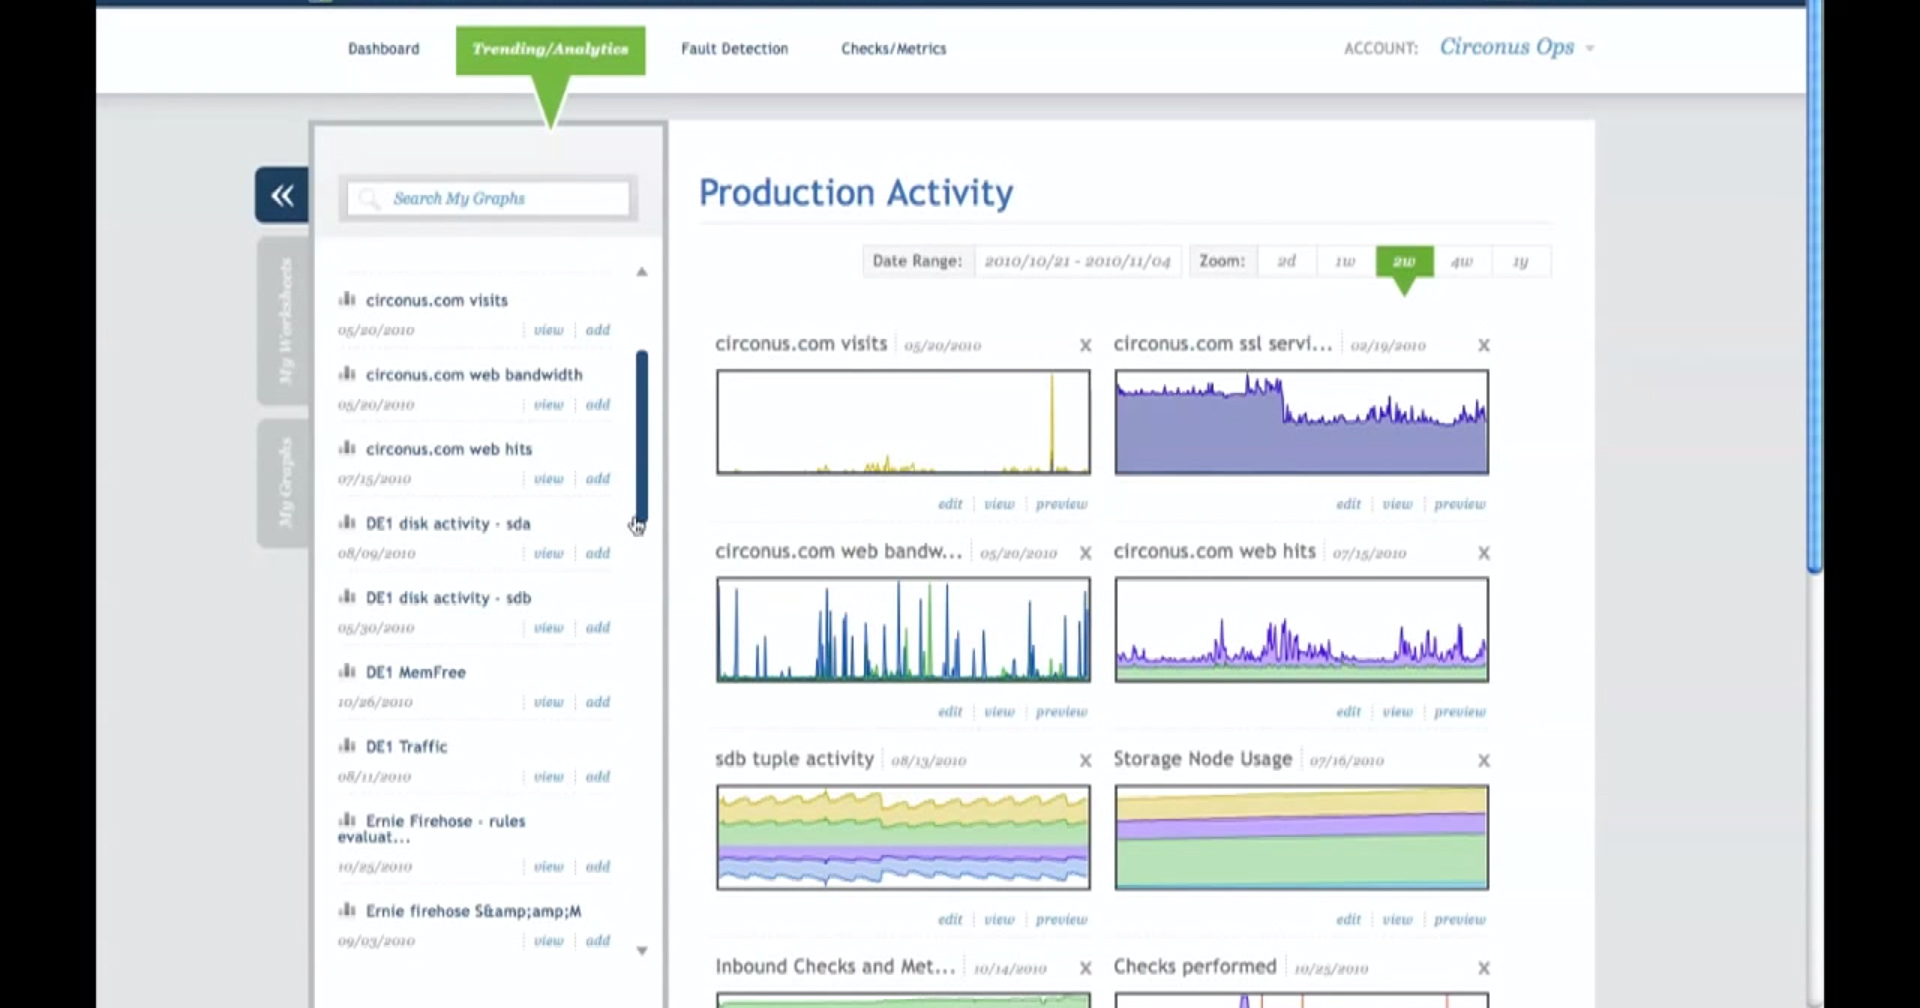1920x1008 pixels.
Task: Select the My Worksheets side tab
Action: 284,321
